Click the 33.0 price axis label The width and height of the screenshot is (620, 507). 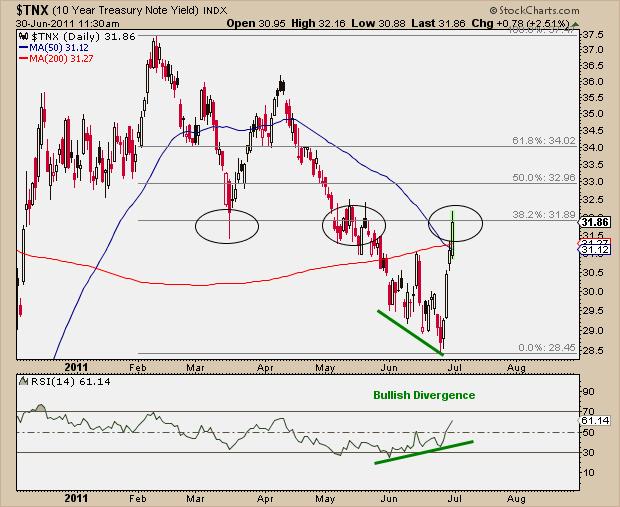(x=593, y=182)
